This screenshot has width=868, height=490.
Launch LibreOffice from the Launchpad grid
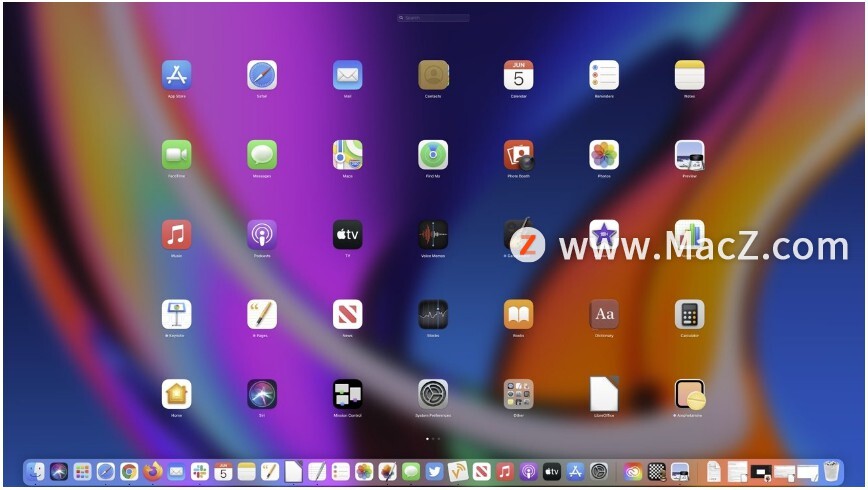pyautogui.click(x=604, y=394)
